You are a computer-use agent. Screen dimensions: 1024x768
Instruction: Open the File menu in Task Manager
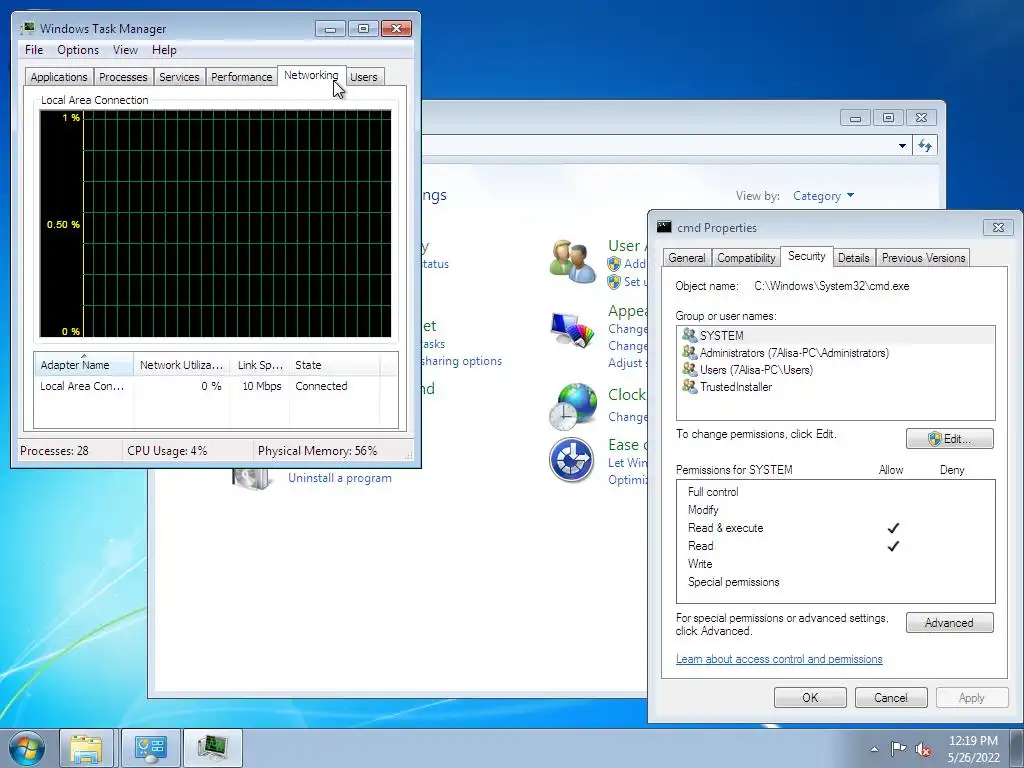(x=34, y=50)
